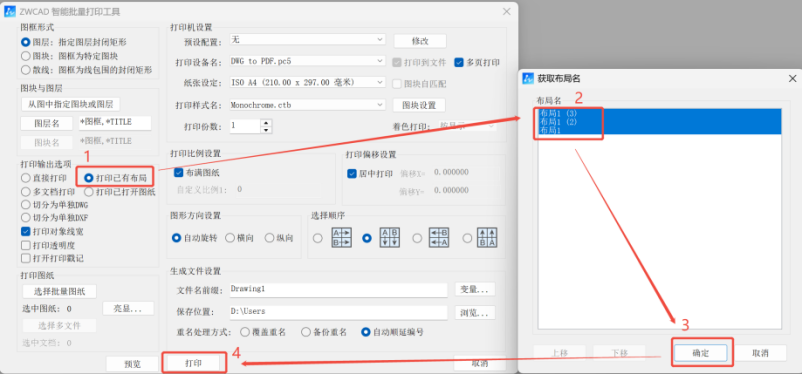Select top-down left-to-right order icon (A B ↓)

coord(390,238)
